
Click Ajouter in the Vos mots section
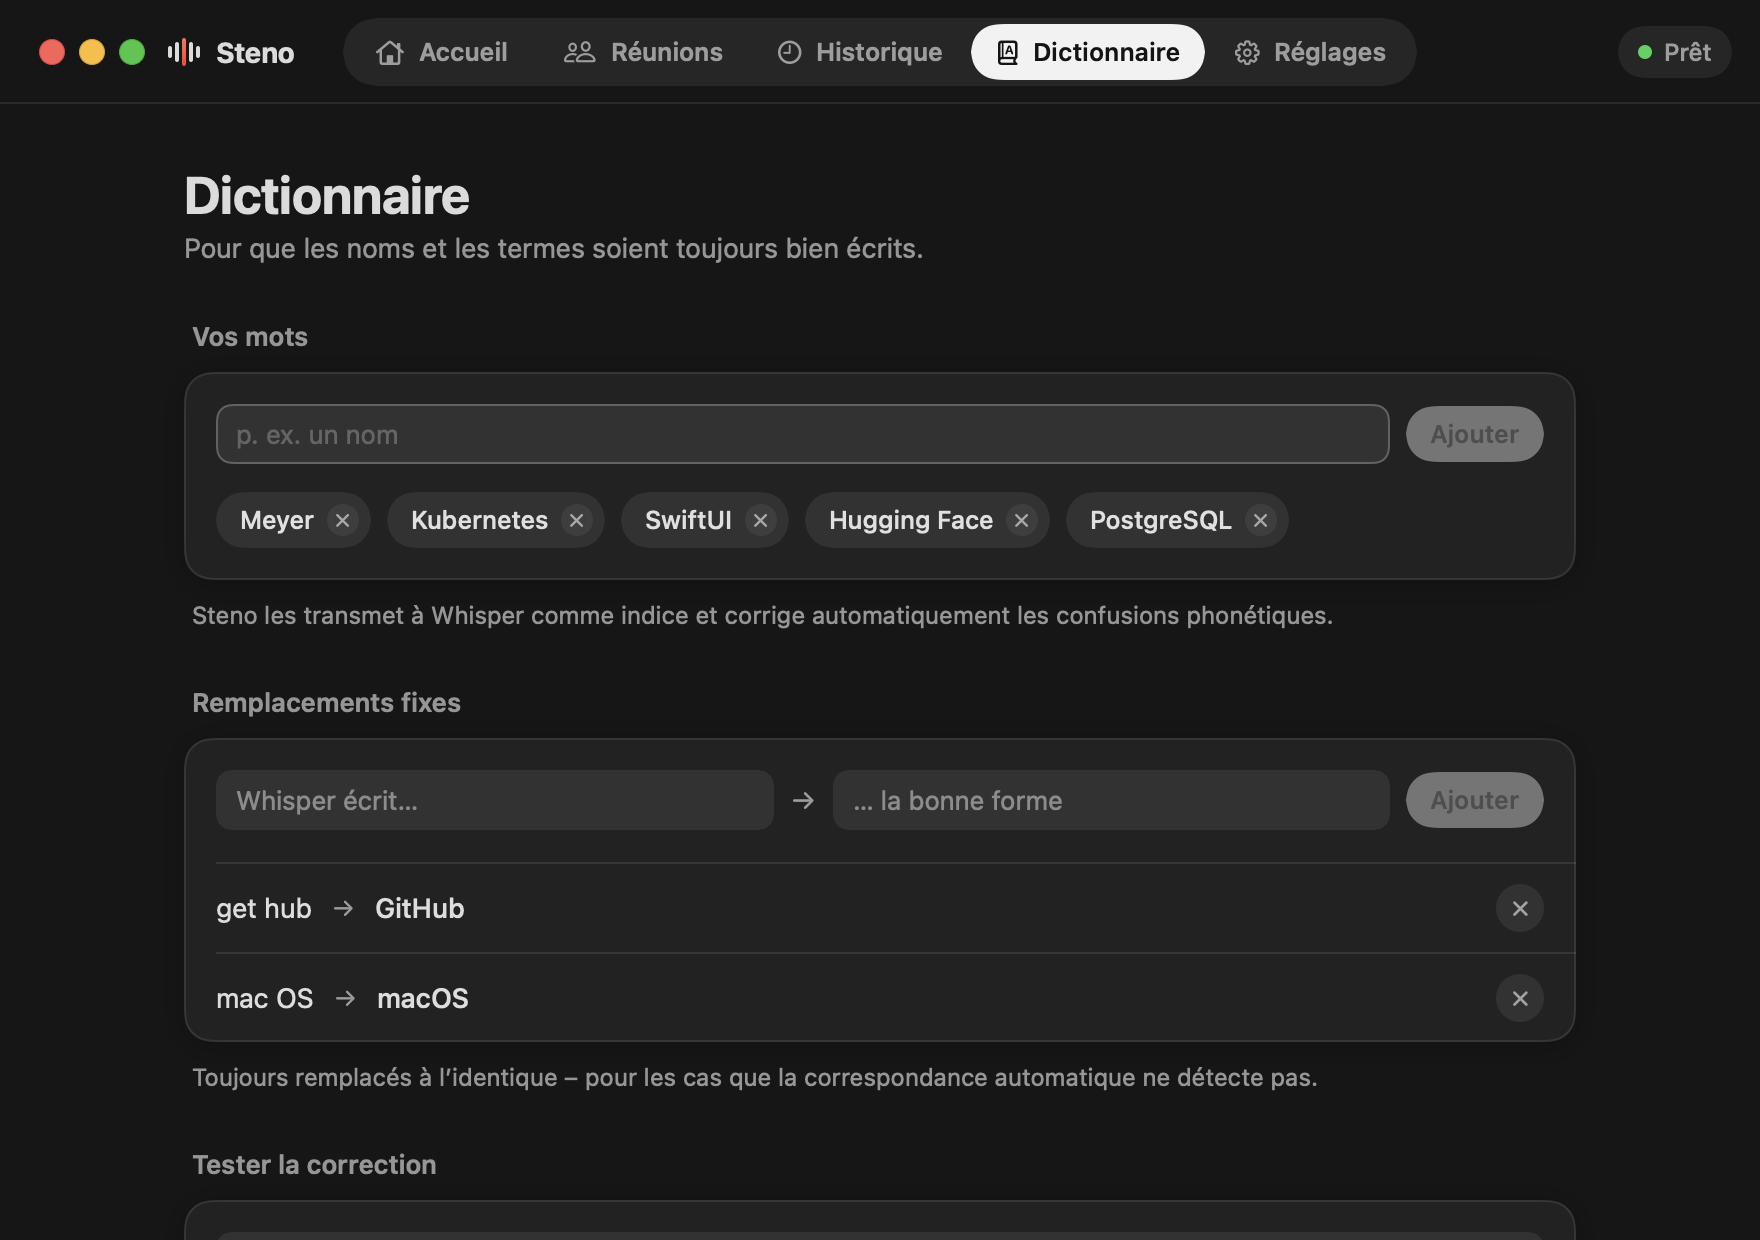(1474, 434)
